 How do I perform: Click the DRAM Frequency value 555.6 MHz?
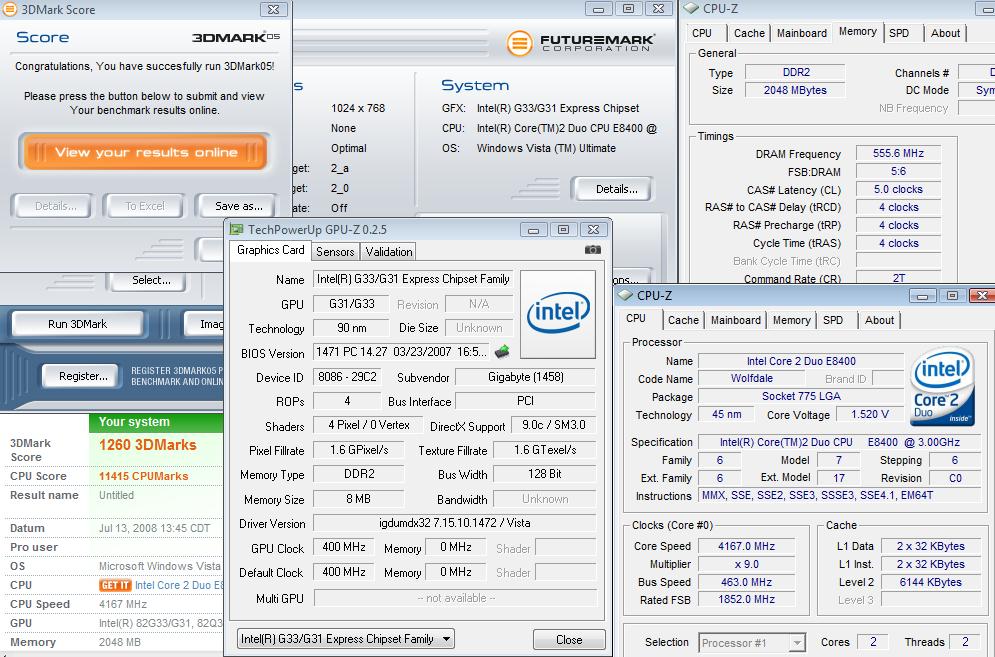[x=898, y=153]
